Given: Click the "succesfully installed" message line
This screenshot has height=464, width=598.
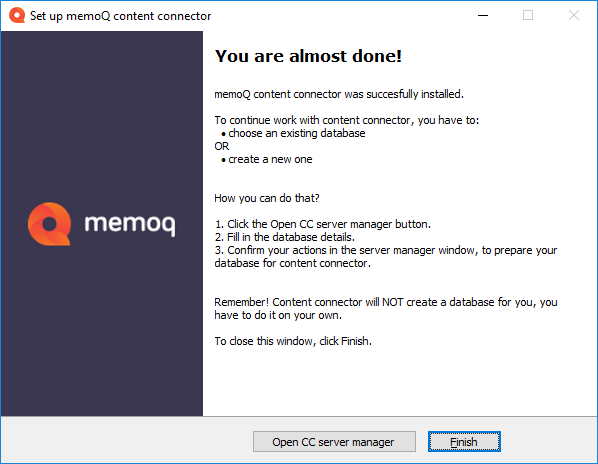Looking at the screenshot, I should click(x=339, y=94).
